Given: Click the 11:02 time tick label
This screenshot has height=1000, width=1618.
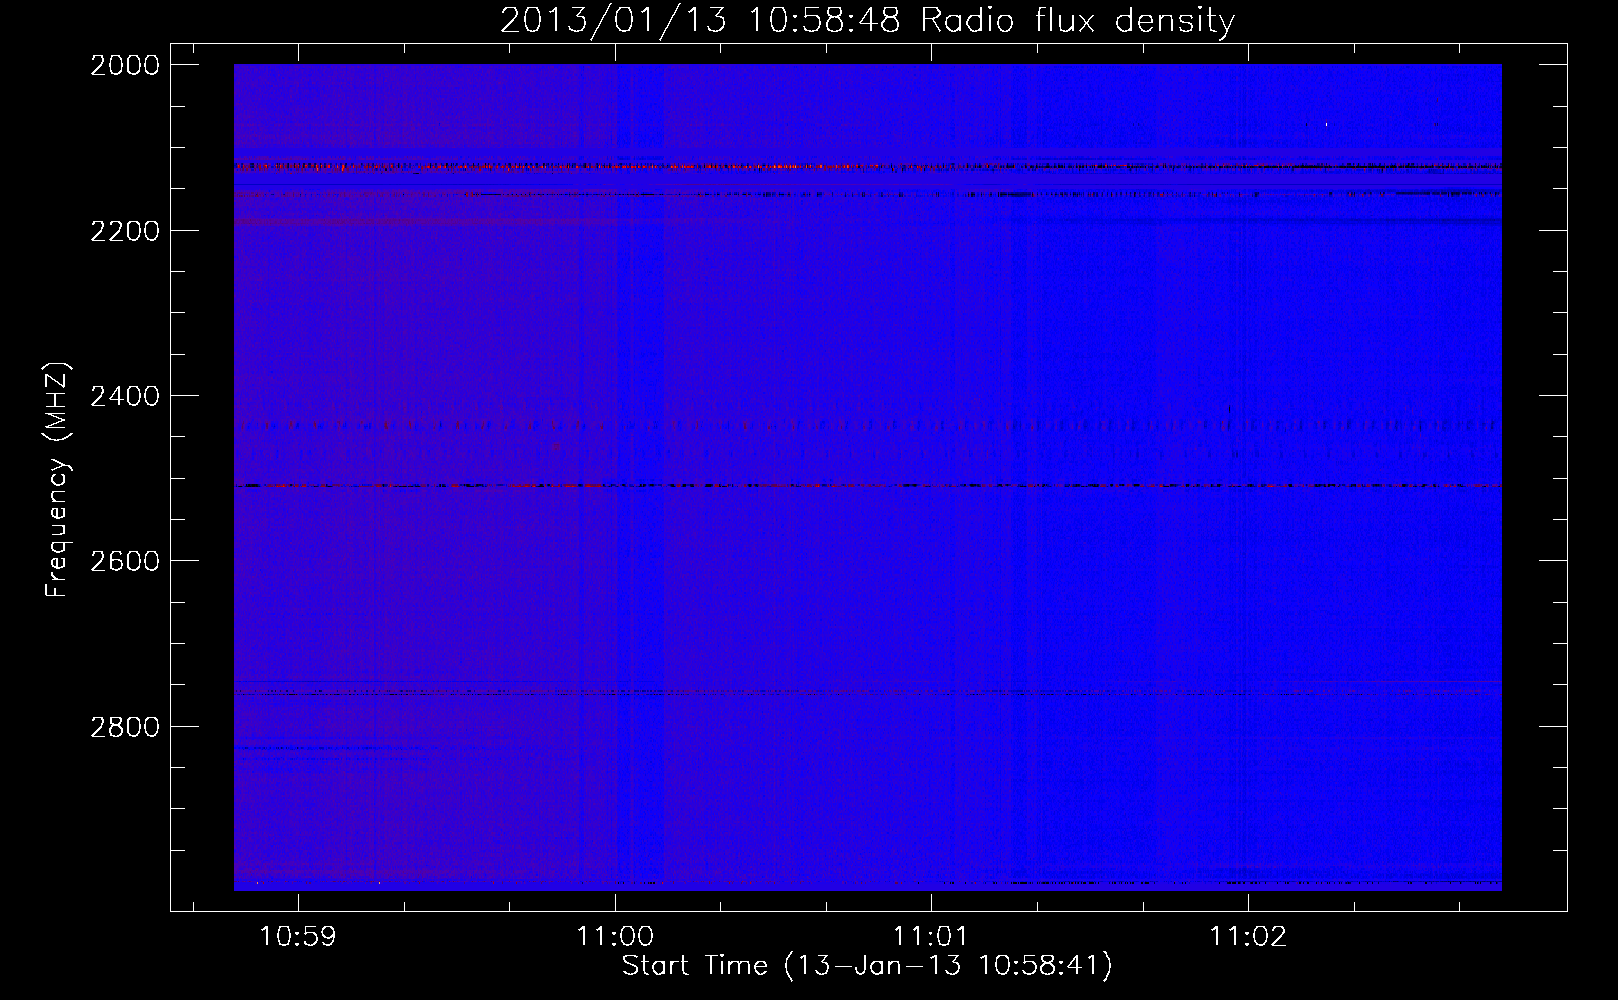Looking at the screenshot, I should 1248,937.
